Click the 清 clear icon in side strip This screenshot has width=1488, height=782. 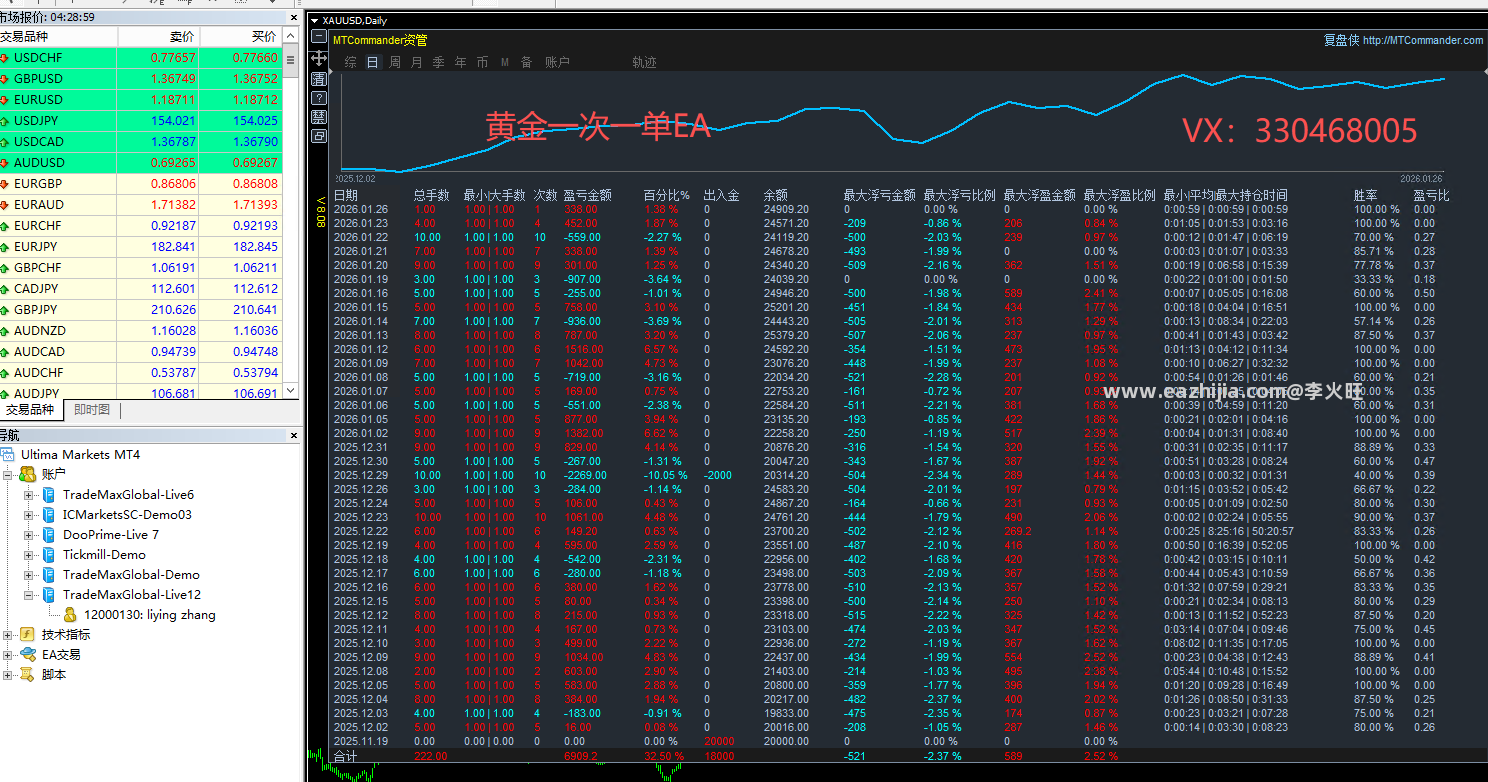click(x=319, y=78)
